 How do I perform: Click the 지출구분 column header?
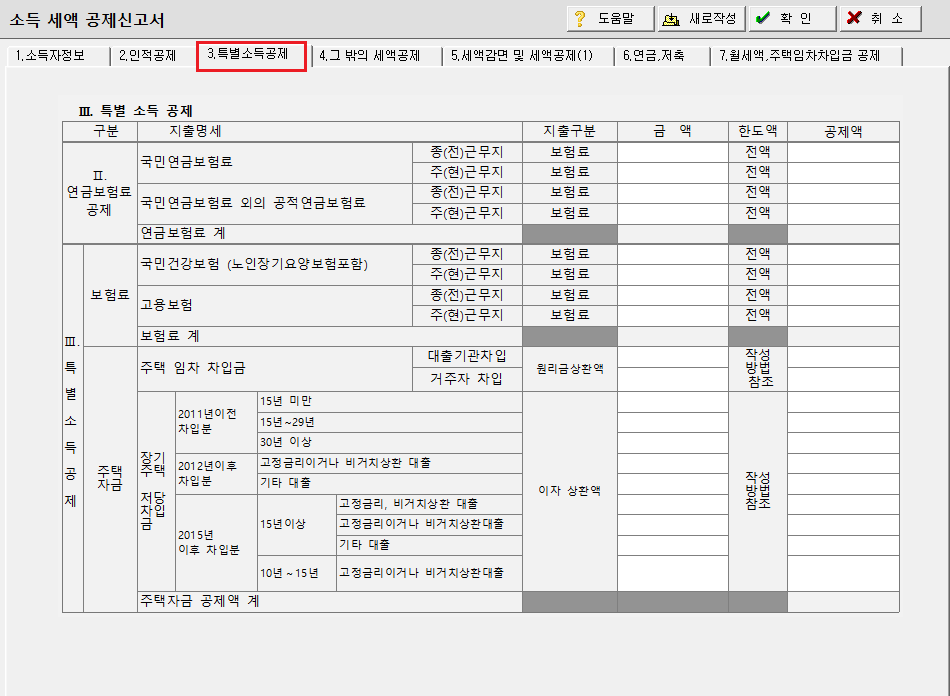pyautogui.click(x=570, y=131)
